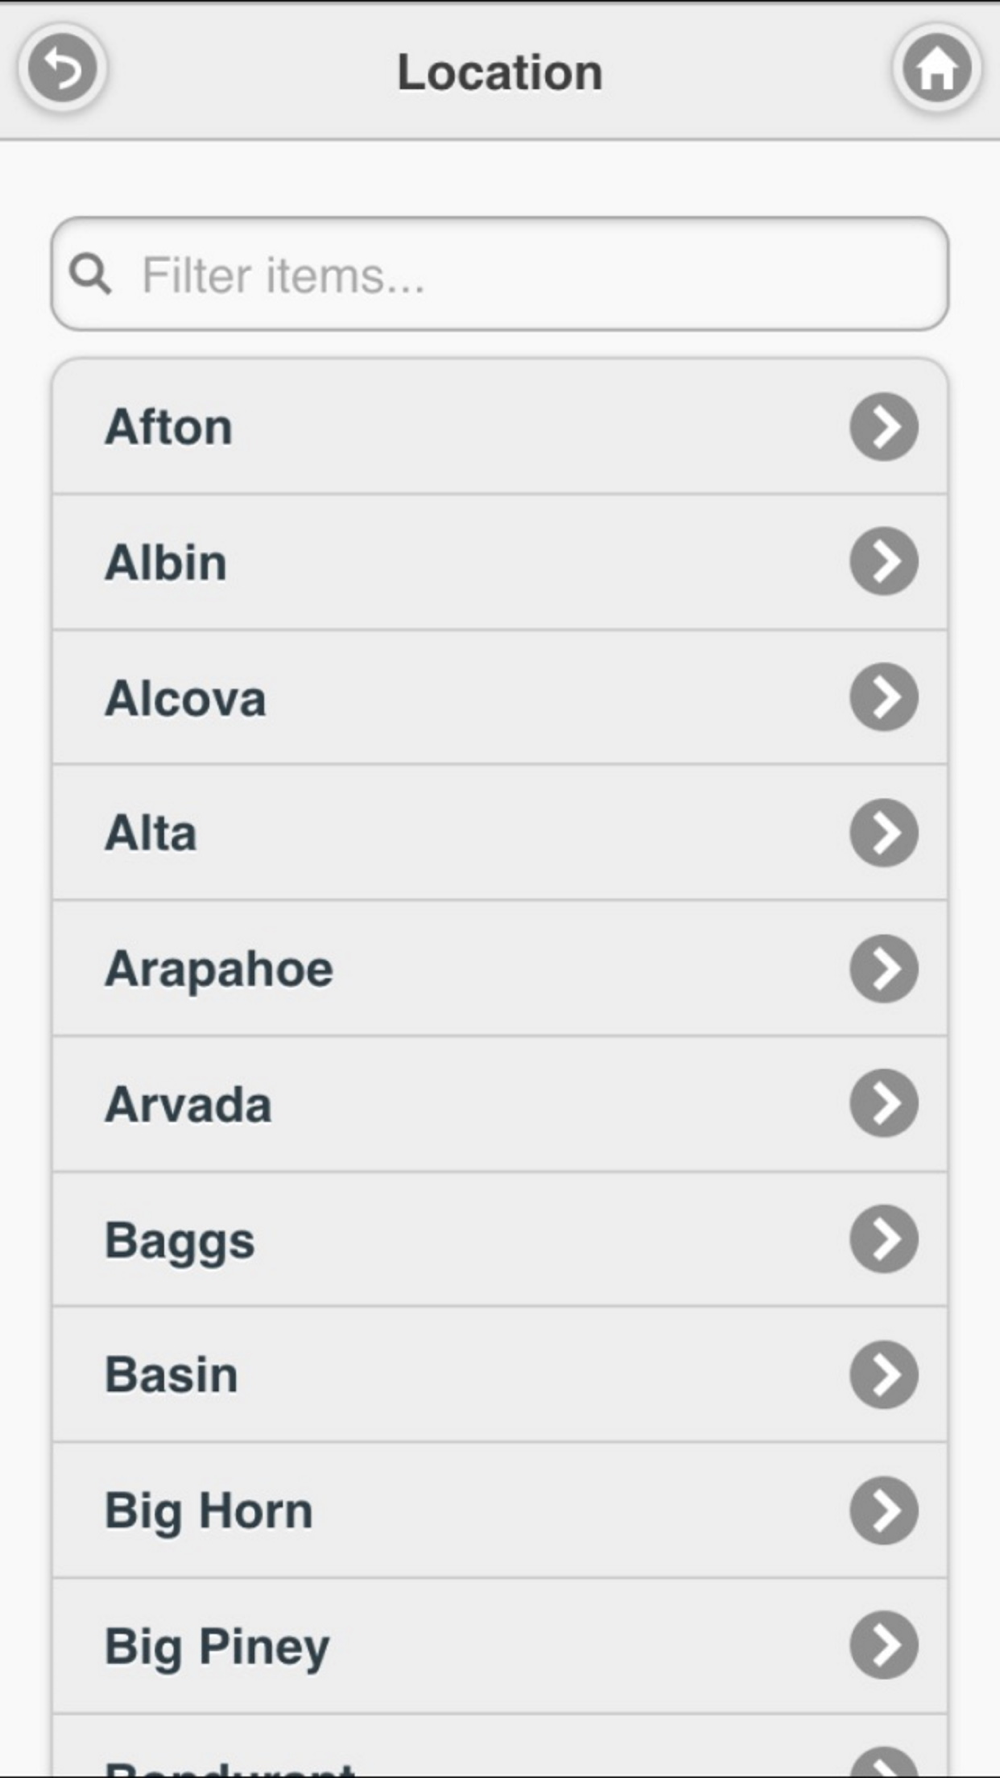Choose Albin from the list
This screenshot has height=1778, width=1000.
click(500, 562)
